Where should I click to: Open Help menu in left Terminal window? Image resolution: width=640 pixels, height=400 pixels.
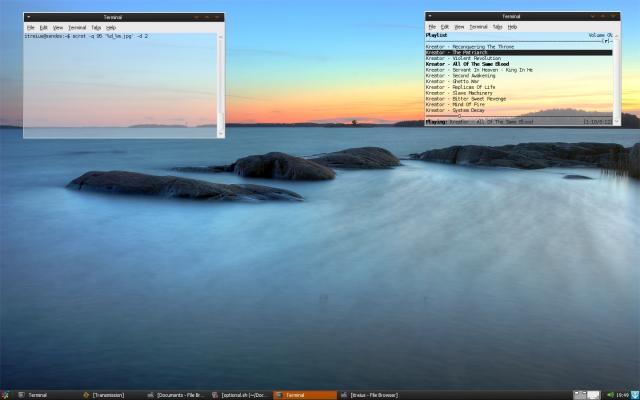pyautogui.click(x=111, y=28)
